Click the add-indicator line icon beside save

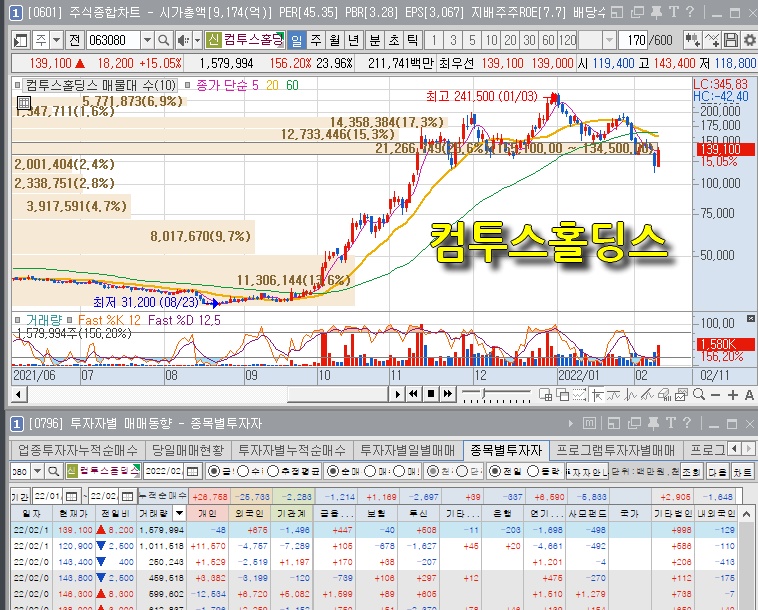[x=712, y=40]
